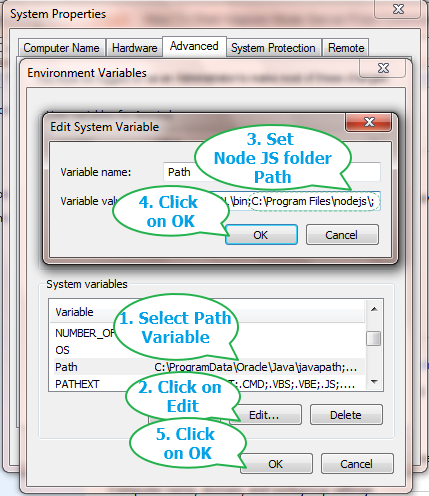Click the Path value C:\ProgramData\Oracle\Java\javapath cell
This screenshot has height=496, width=429.
(256, 367)
